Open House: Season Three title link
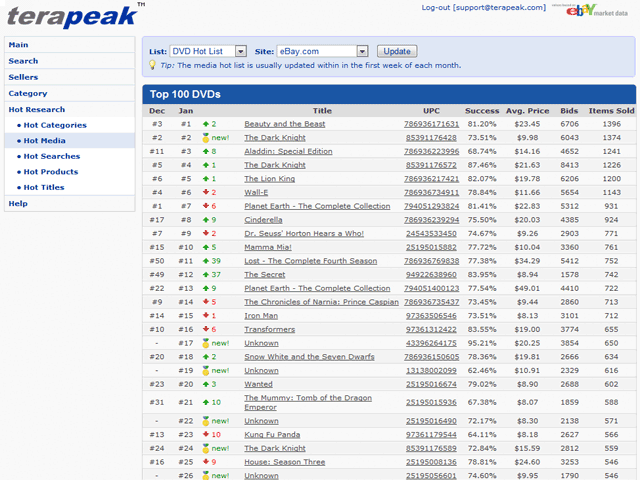This screenshot has height=480, width=640. (x=284, y=462)
